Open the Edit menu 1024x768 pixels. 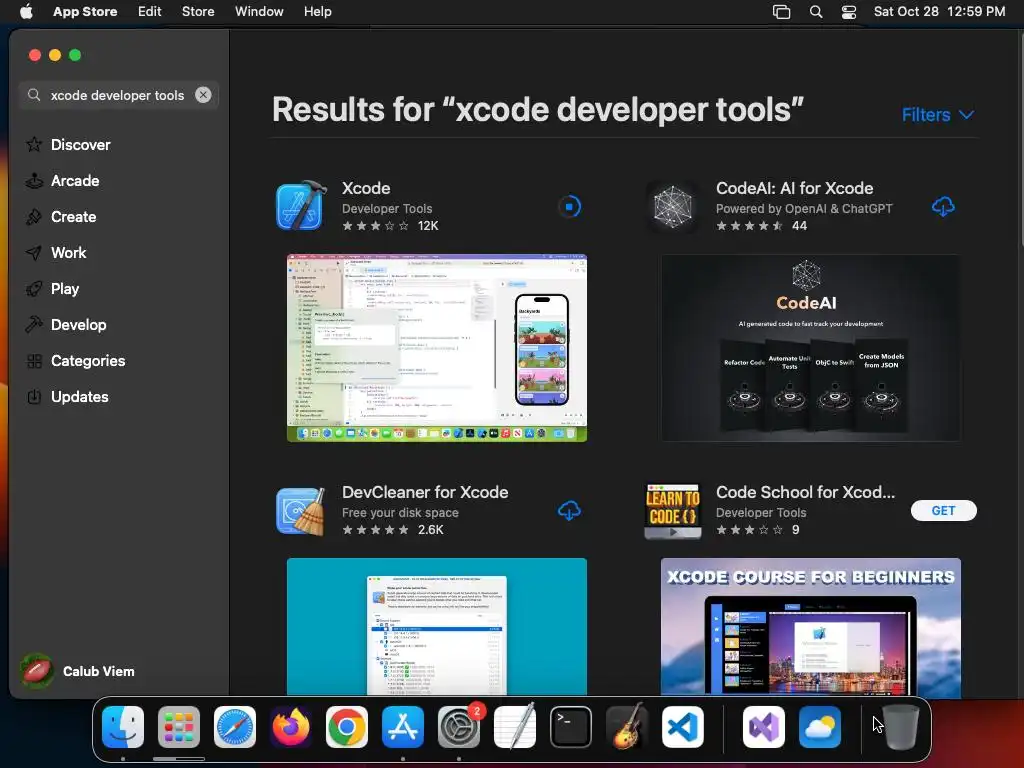coord(150,11)
